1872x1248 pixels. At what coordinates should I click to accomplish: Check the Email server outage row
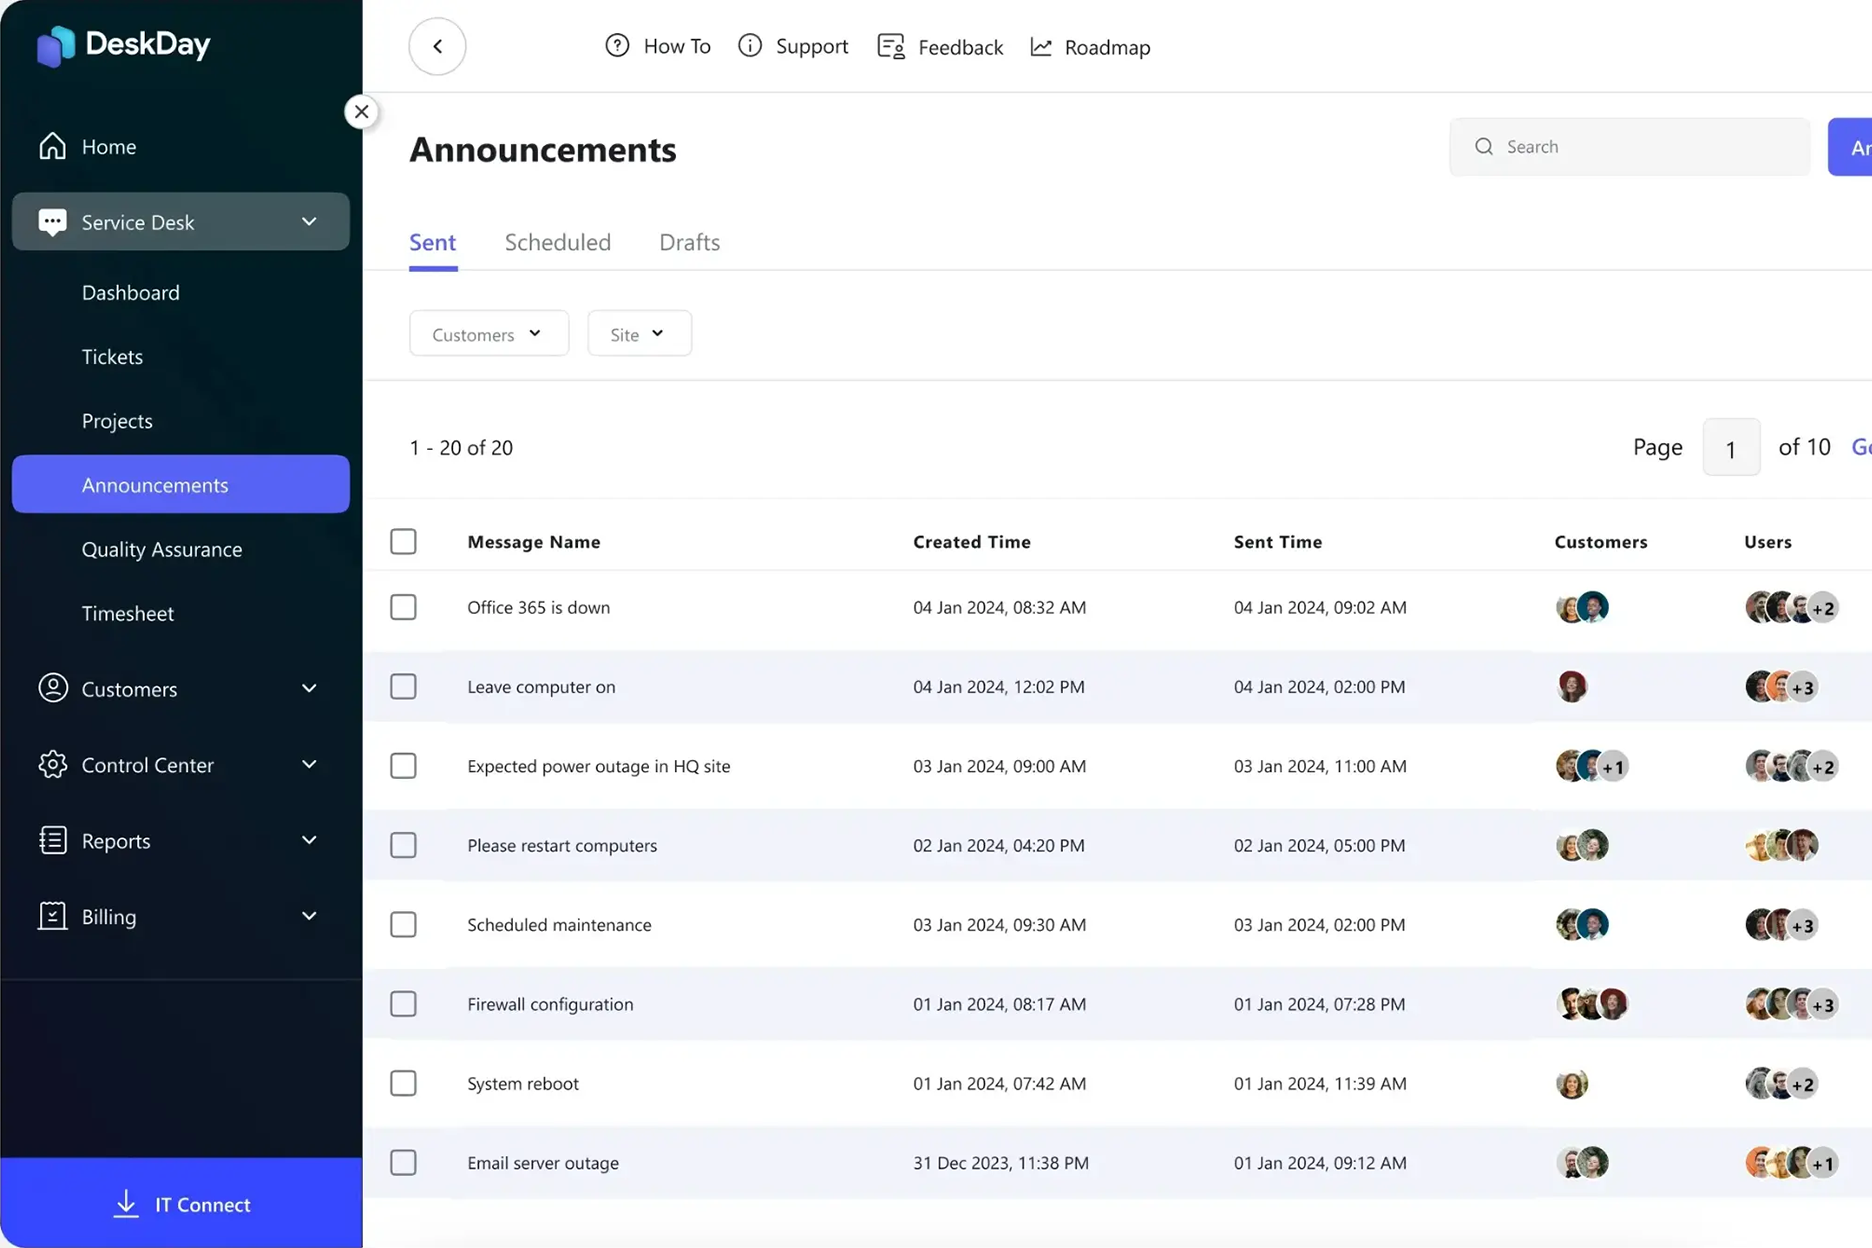click(403, 1162)
